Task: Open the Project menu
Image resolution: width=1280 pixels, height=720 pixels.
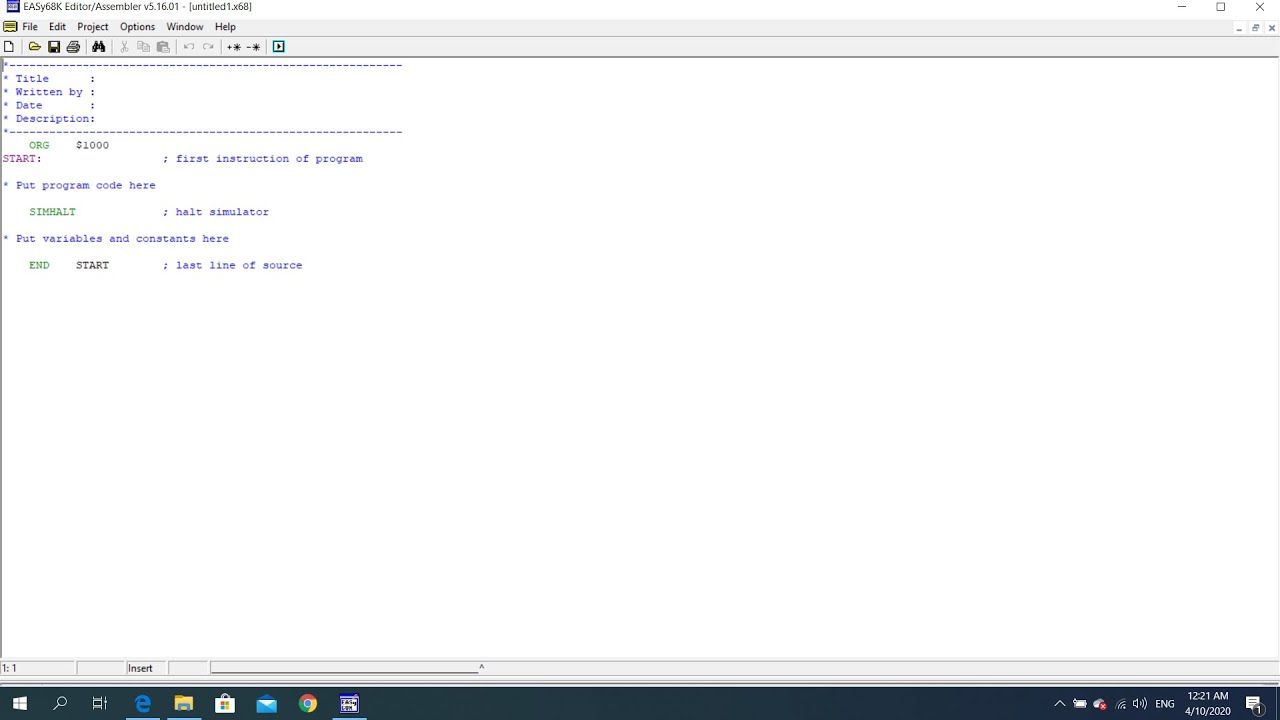Action: [x=93, y=27]
